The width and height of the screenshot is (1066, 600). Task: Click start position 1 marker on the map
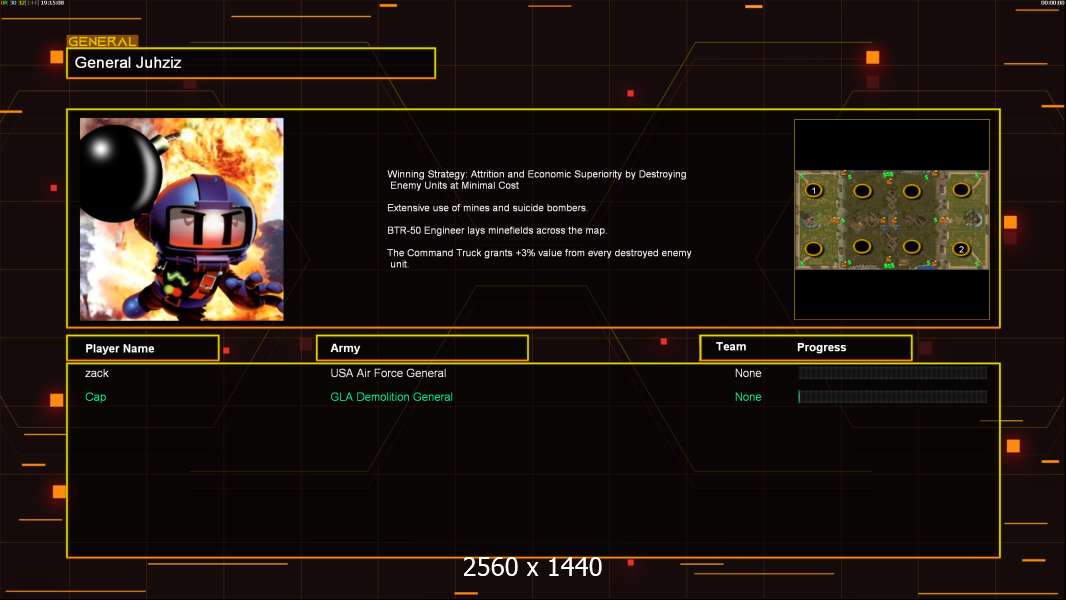click(814, 190)
